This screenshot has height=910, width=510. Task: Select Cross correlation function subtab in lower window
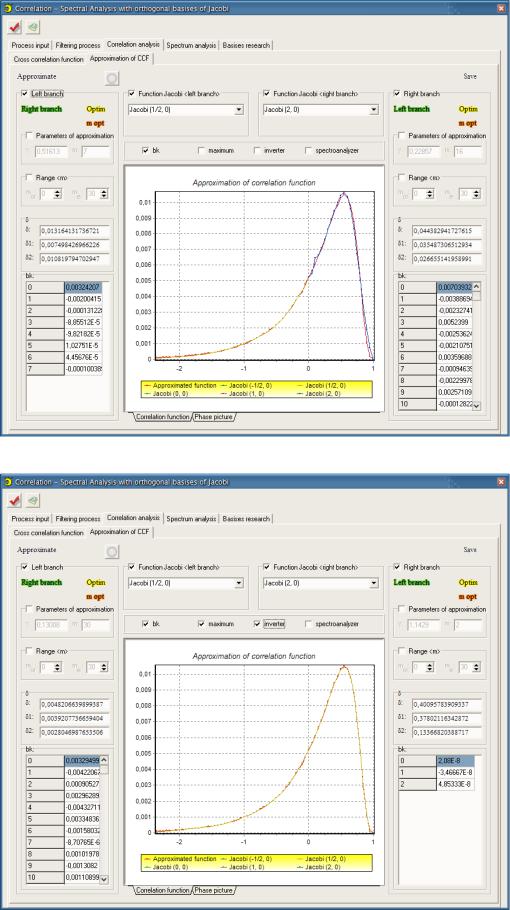coord(48,533)
